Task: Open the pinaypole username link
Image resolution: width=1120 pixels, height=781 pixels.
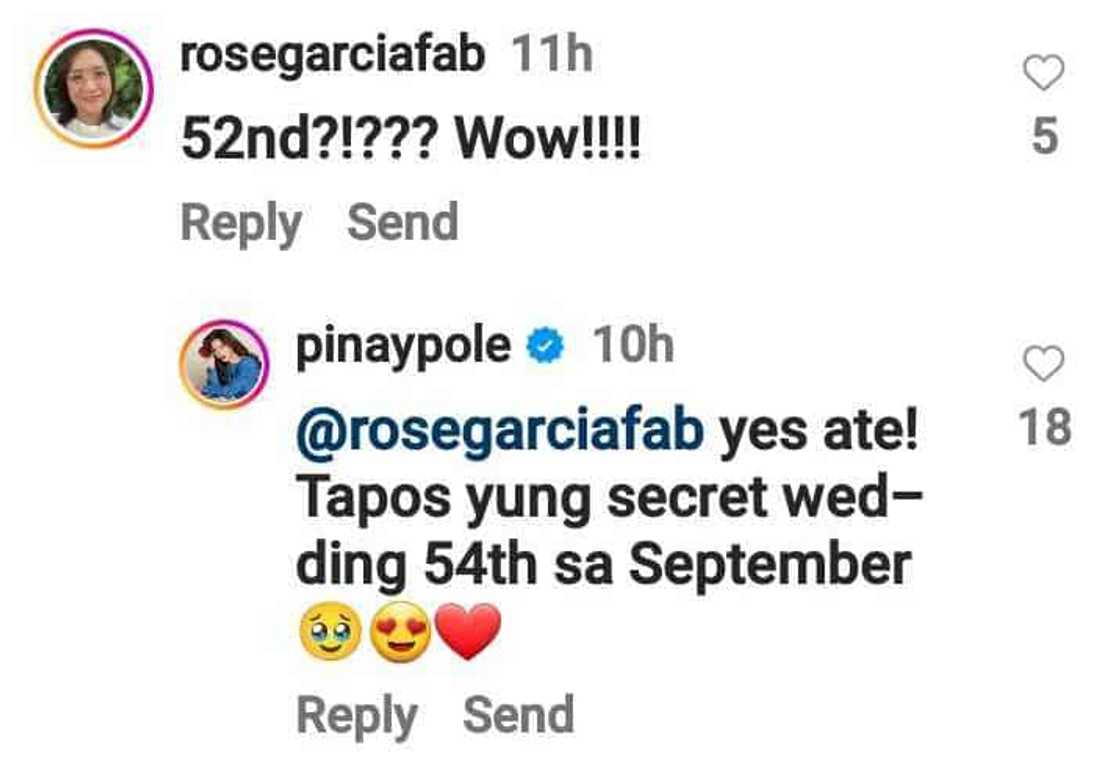Action: pyautogui.click(x=404, y=348)
